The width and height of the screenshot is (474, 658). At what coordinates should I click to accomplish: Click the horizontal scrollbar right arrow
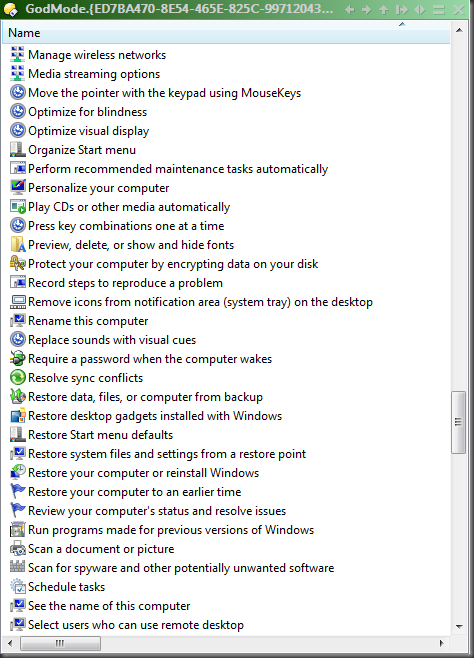pos(441,643)
